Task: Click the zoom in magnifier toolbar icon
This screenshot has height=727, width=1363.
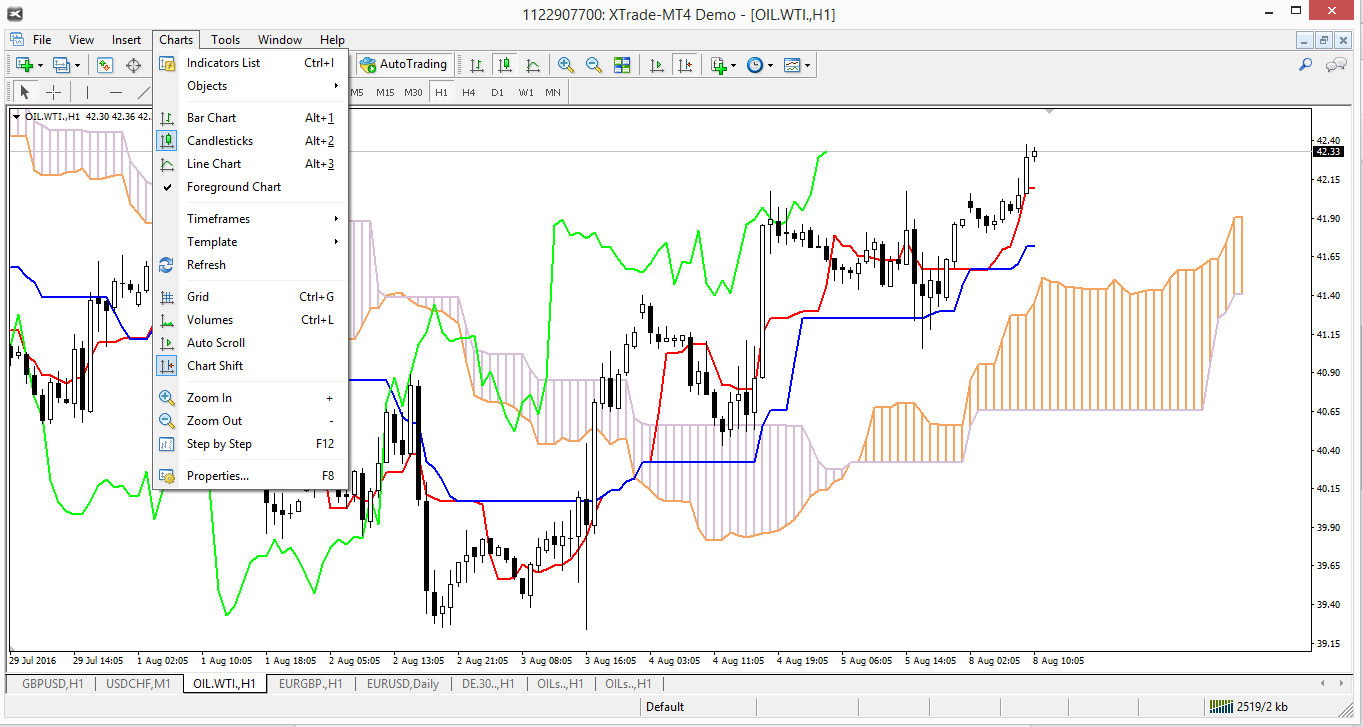Action: pos(566,65)
